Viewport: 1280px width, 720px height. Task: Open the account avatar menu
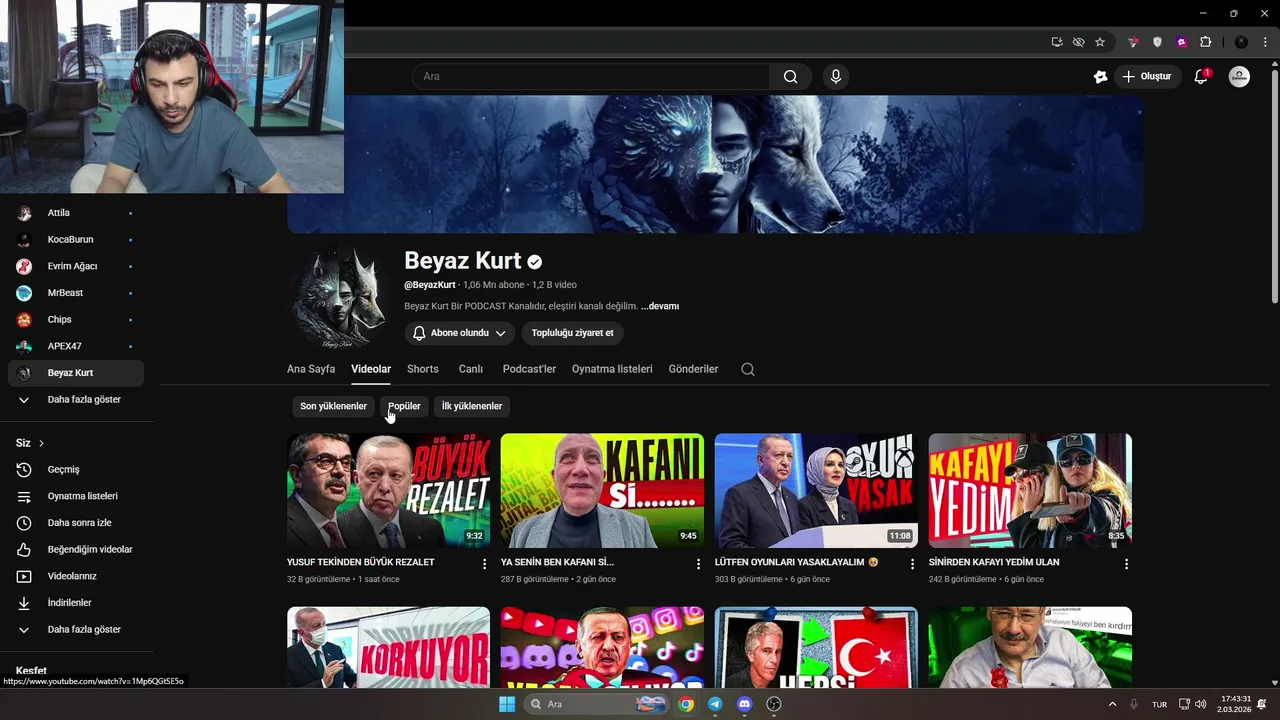(1239, 77)
